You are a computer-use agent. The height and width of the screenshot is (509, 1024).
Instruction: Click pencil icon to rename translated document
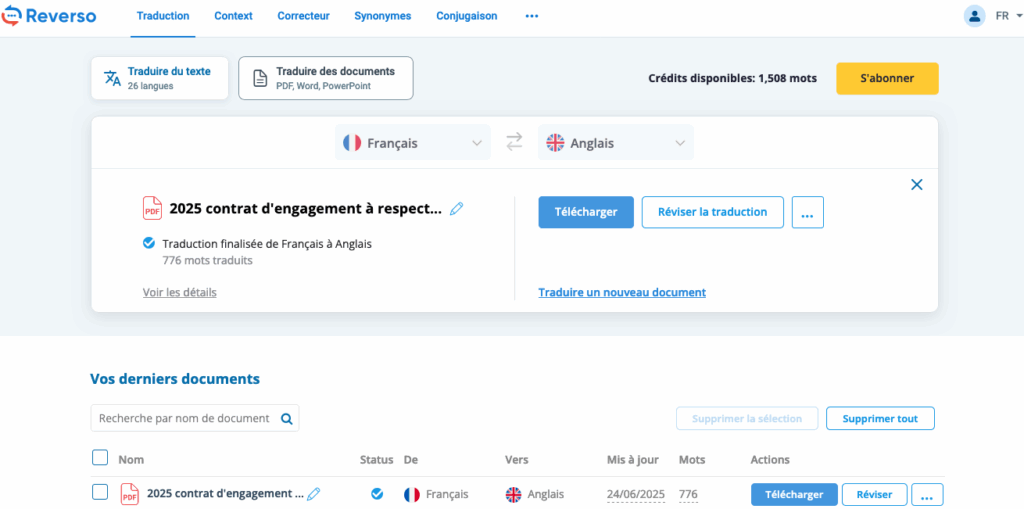pos(457,209)
